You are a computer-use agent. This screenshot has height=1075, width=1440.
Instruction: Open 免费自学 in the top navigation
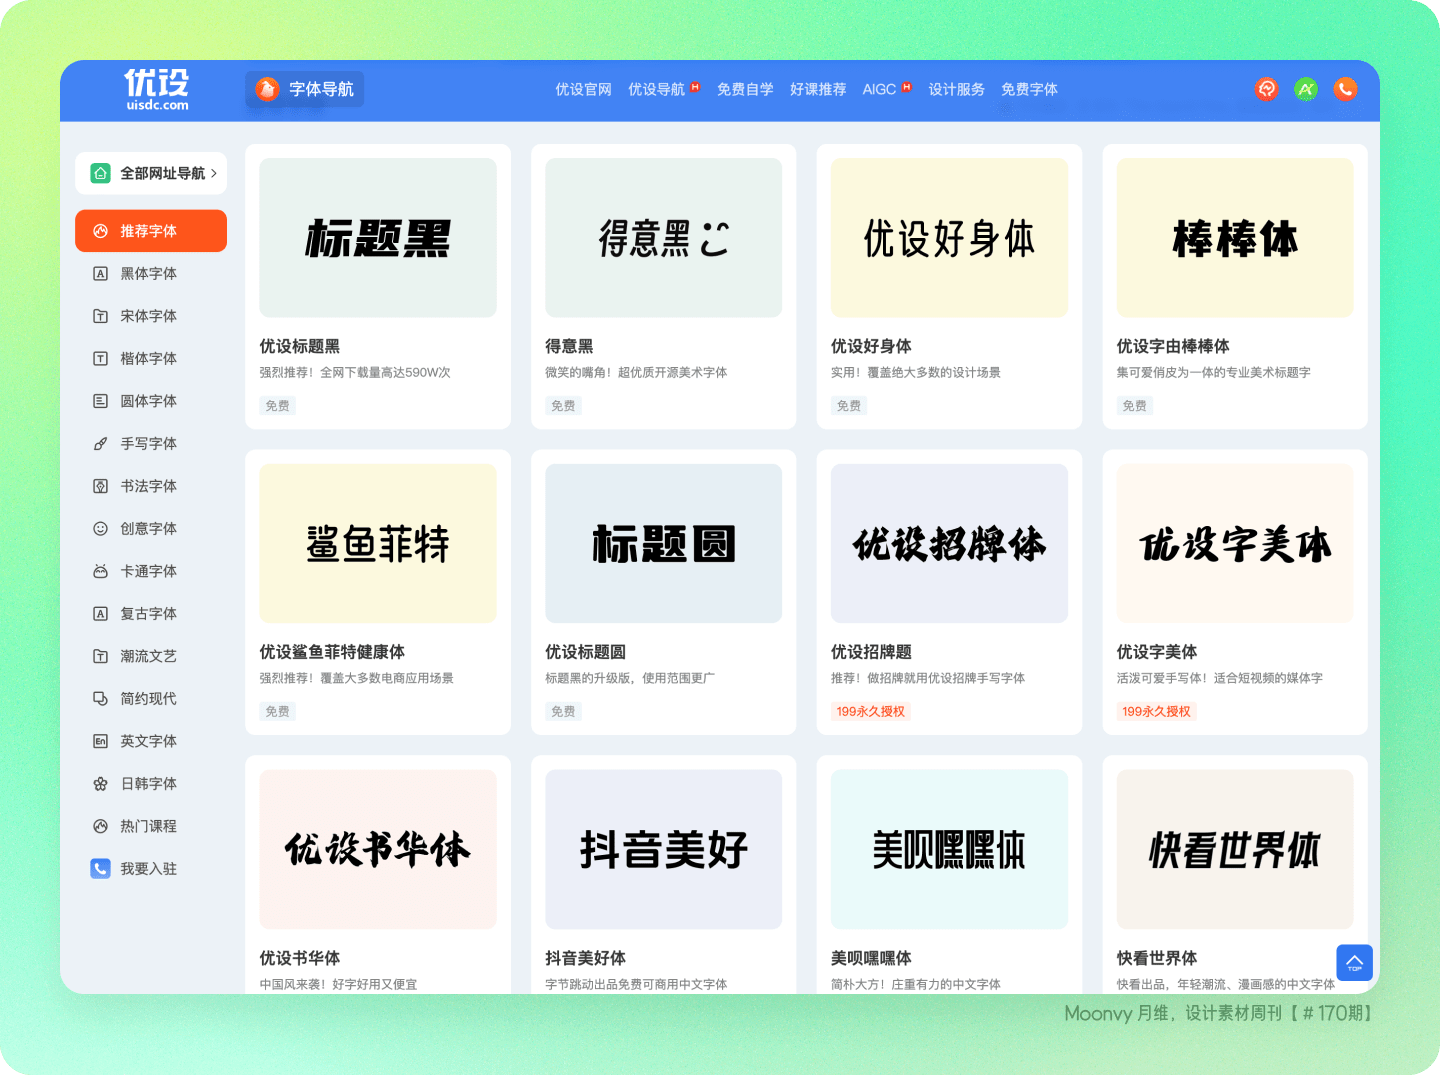(x=745, y=89)
